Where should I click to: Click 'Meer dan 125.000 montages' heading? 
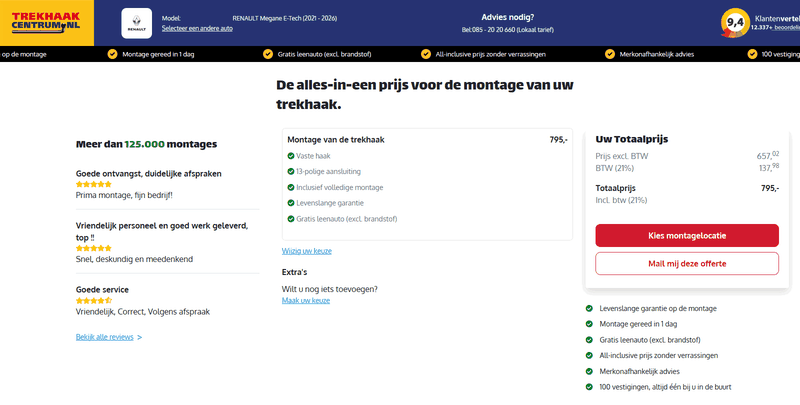tap(146, 144)
